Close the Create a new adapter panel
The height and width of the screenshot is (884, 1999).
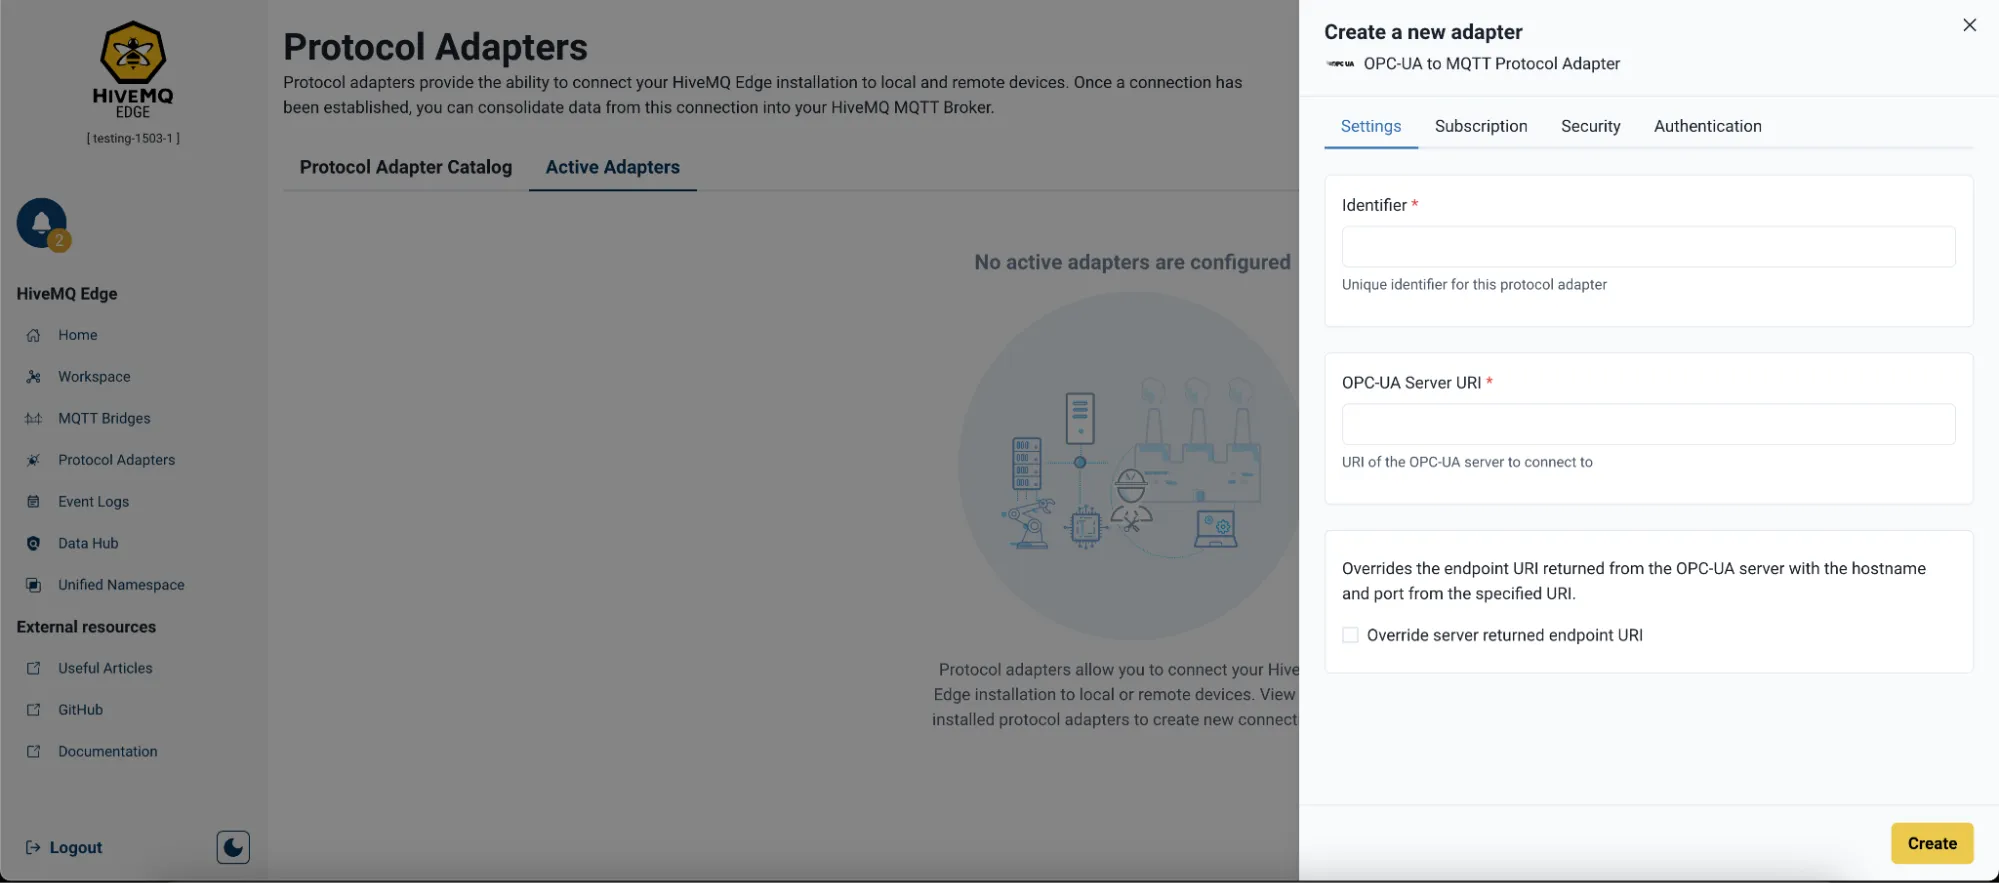coord(1969,25)
